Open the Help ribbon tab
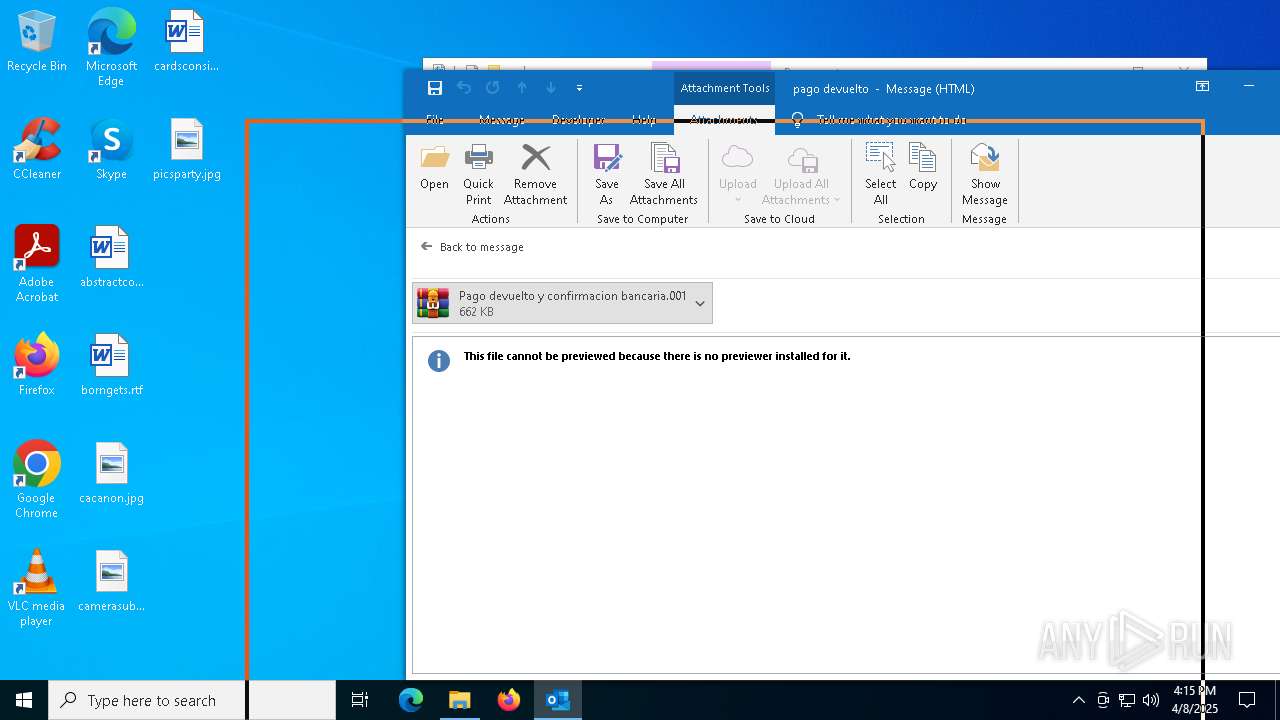 tap(644, 119)
